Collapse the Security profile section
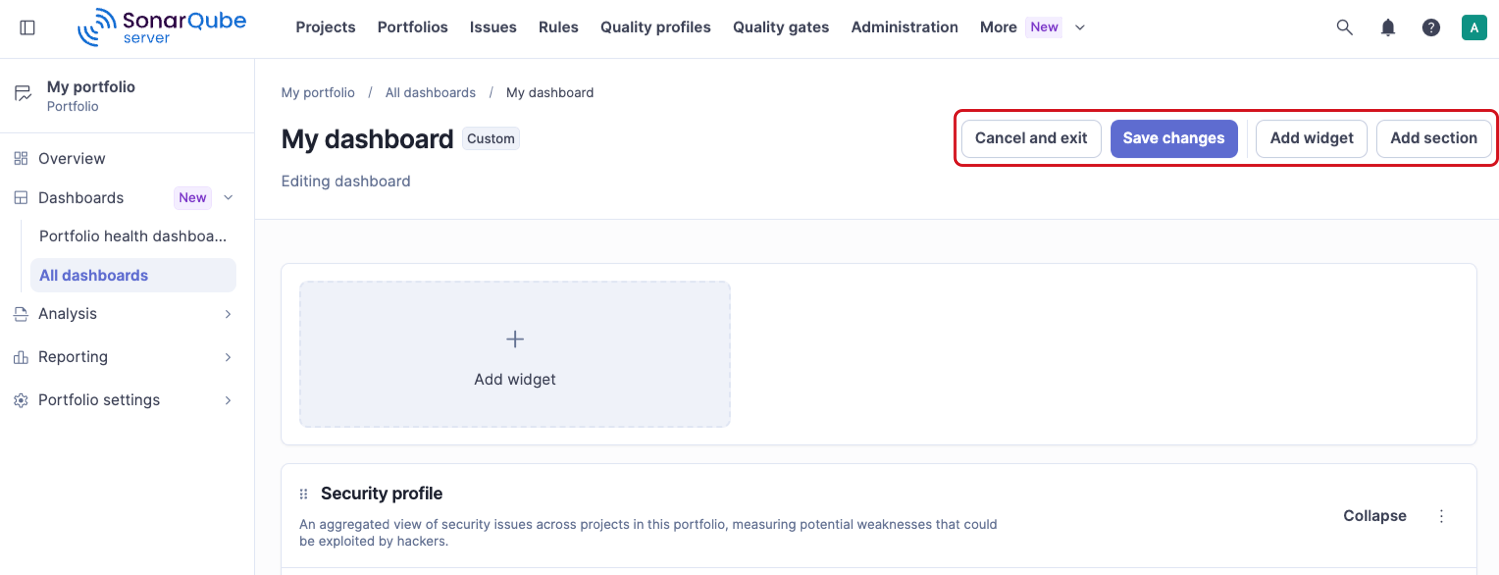1499x575 pixels. tap(1375, 516)
